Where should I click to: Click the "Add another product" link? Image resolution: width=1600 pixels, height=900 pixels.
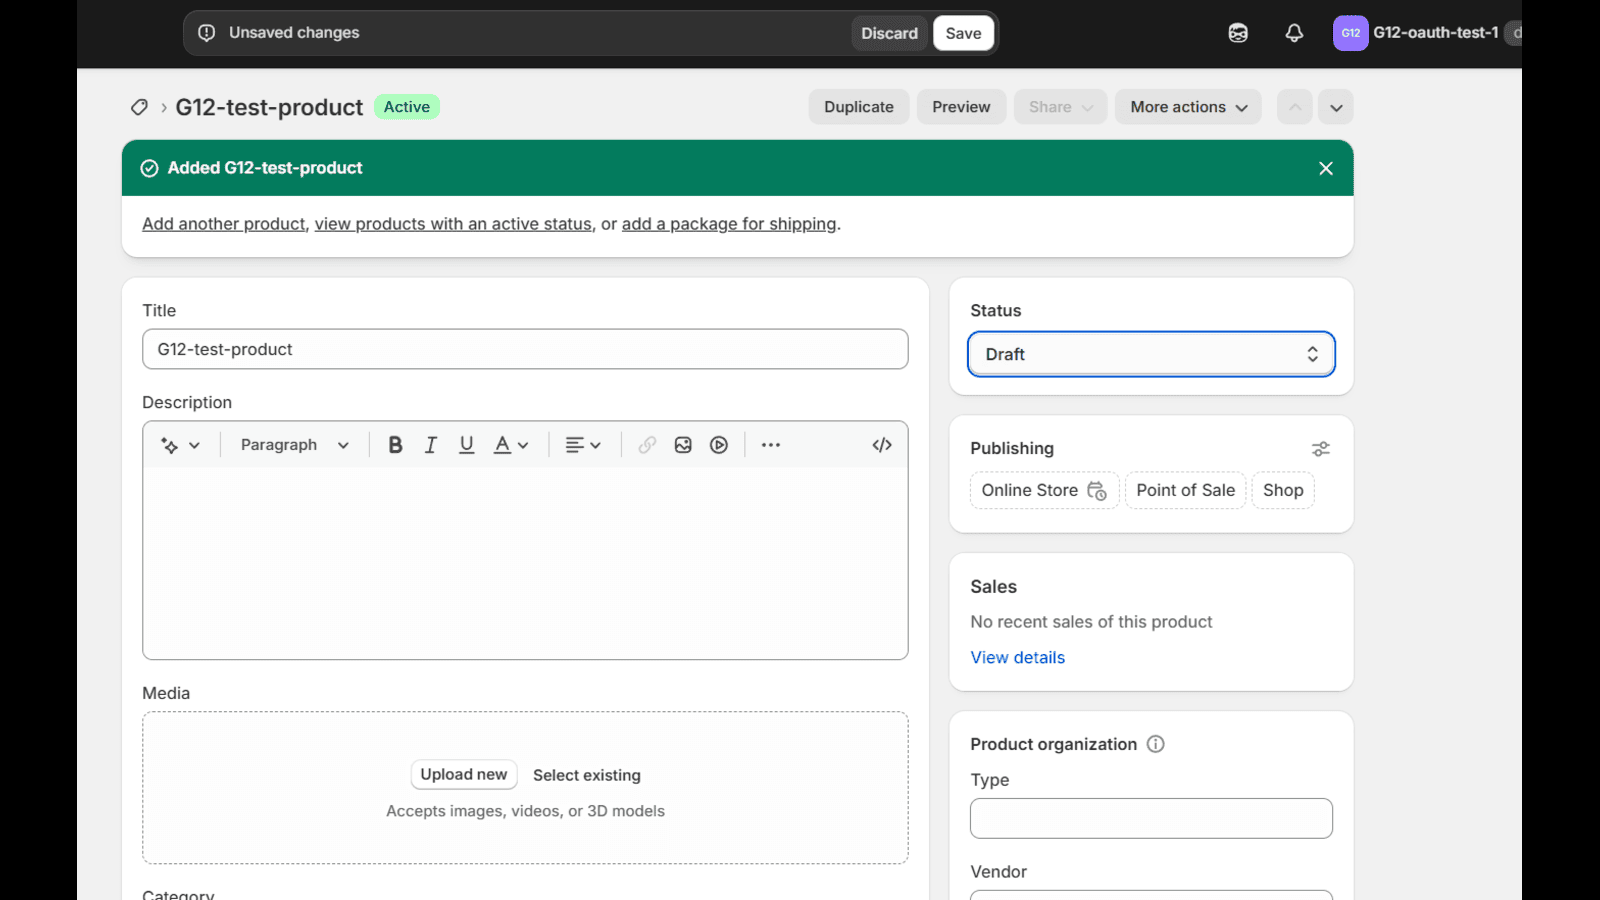223,223
